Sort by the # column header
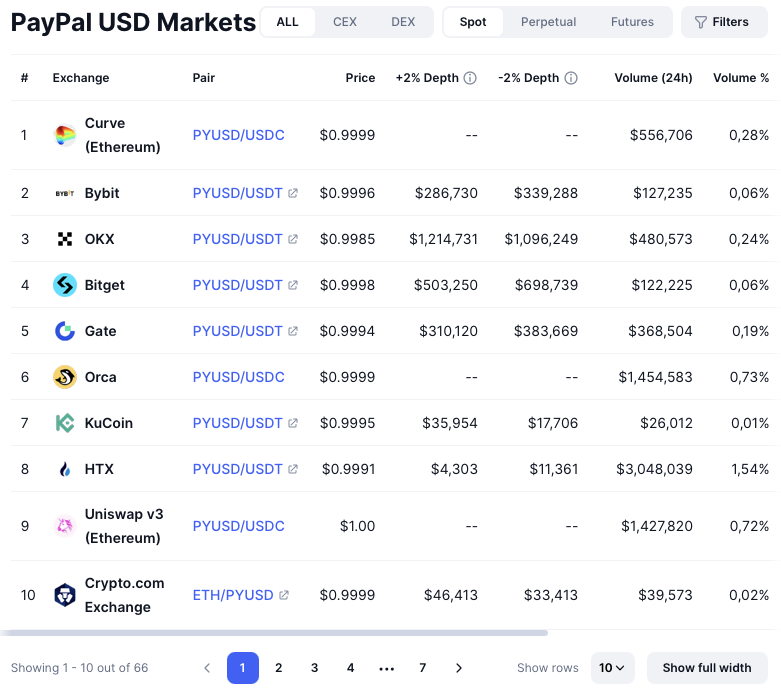The width and height of the screenshot is (781, 689). coord(24,78)
